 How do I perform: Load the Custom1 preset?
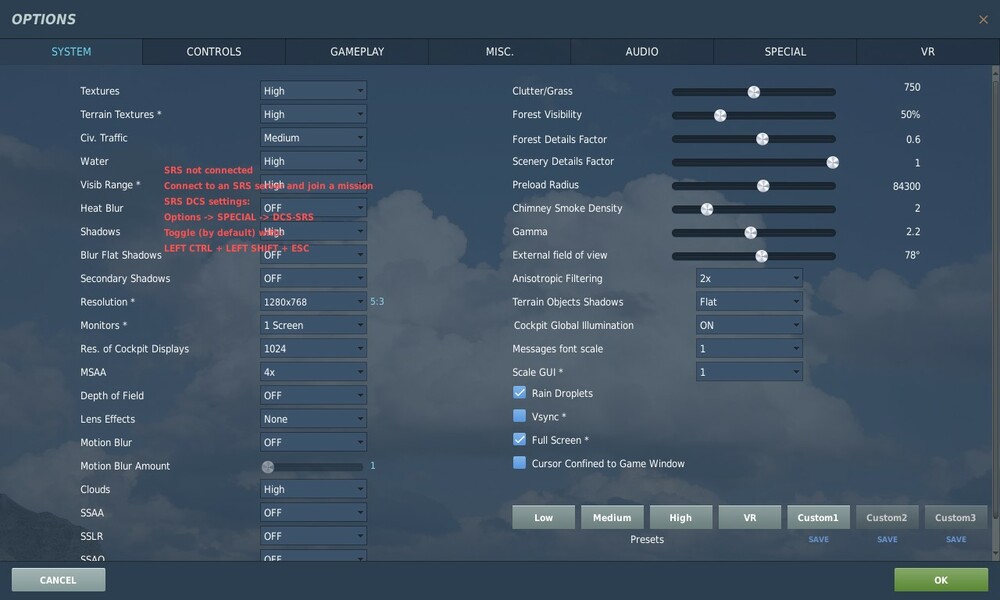point(818,517)
